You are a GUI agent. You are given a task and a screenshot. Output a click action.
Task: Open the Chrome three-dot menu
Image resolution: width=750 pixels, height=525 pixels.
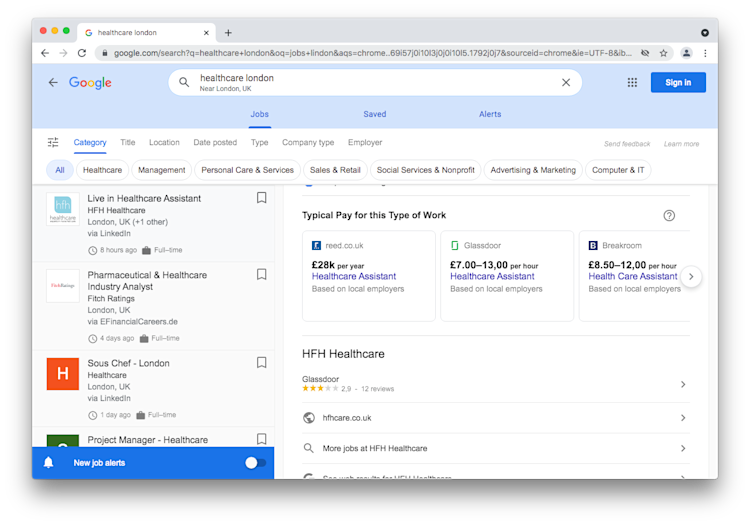(705, 53)
